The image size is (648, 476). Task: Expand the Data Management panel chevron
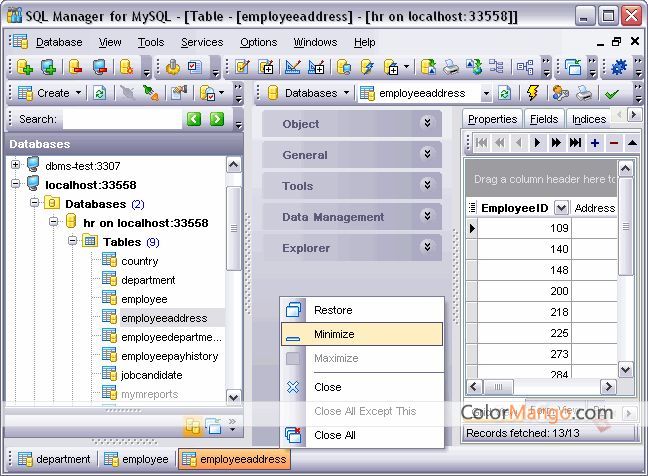(x=427, y=216)
